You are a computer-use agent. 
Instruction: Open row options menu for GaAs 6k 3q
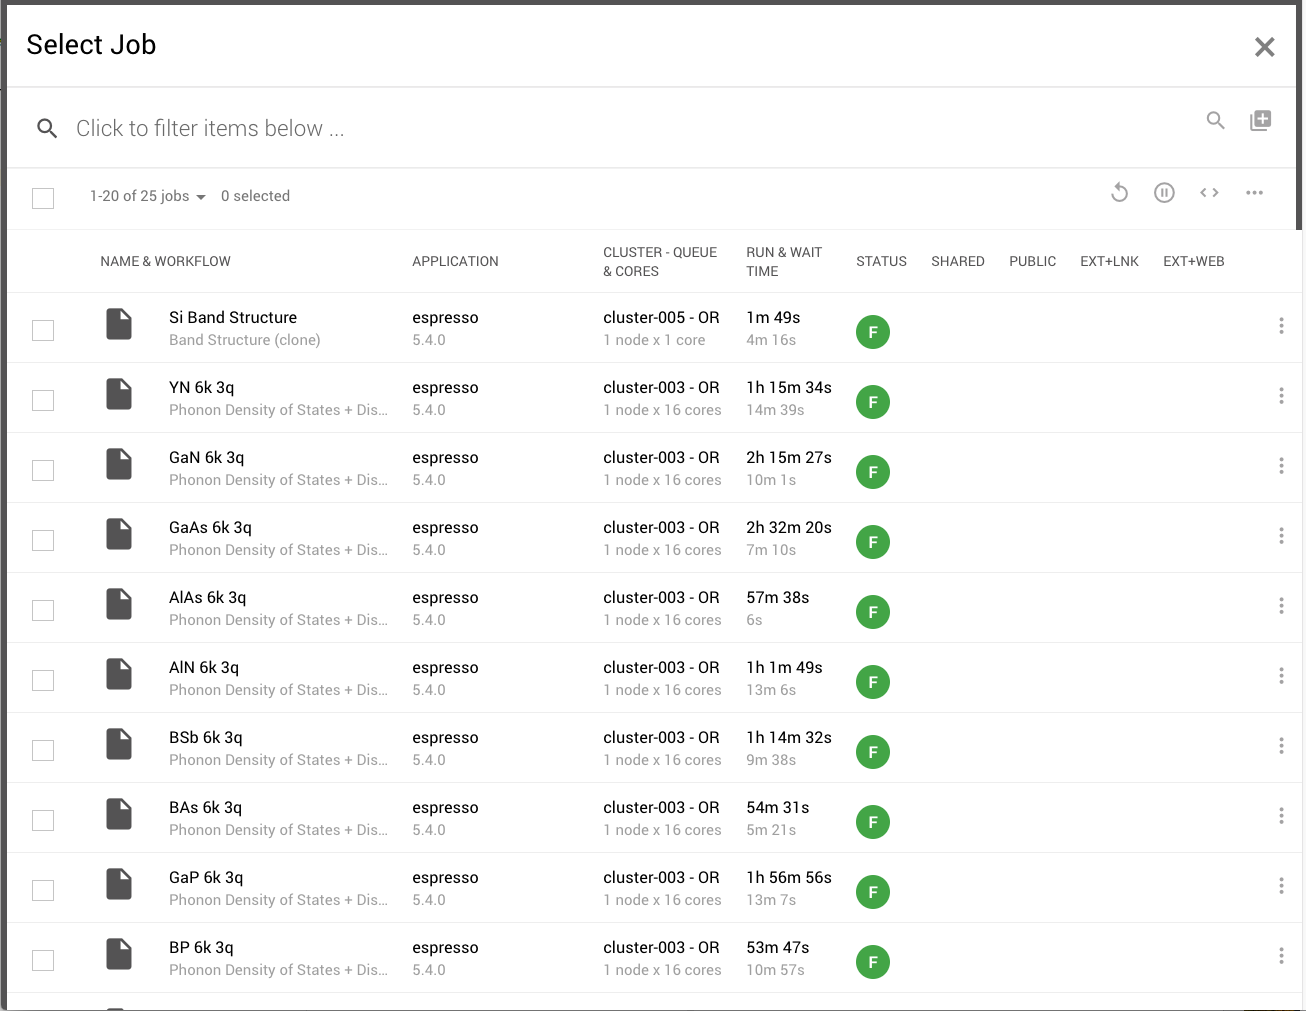[x=1280, y=536]
